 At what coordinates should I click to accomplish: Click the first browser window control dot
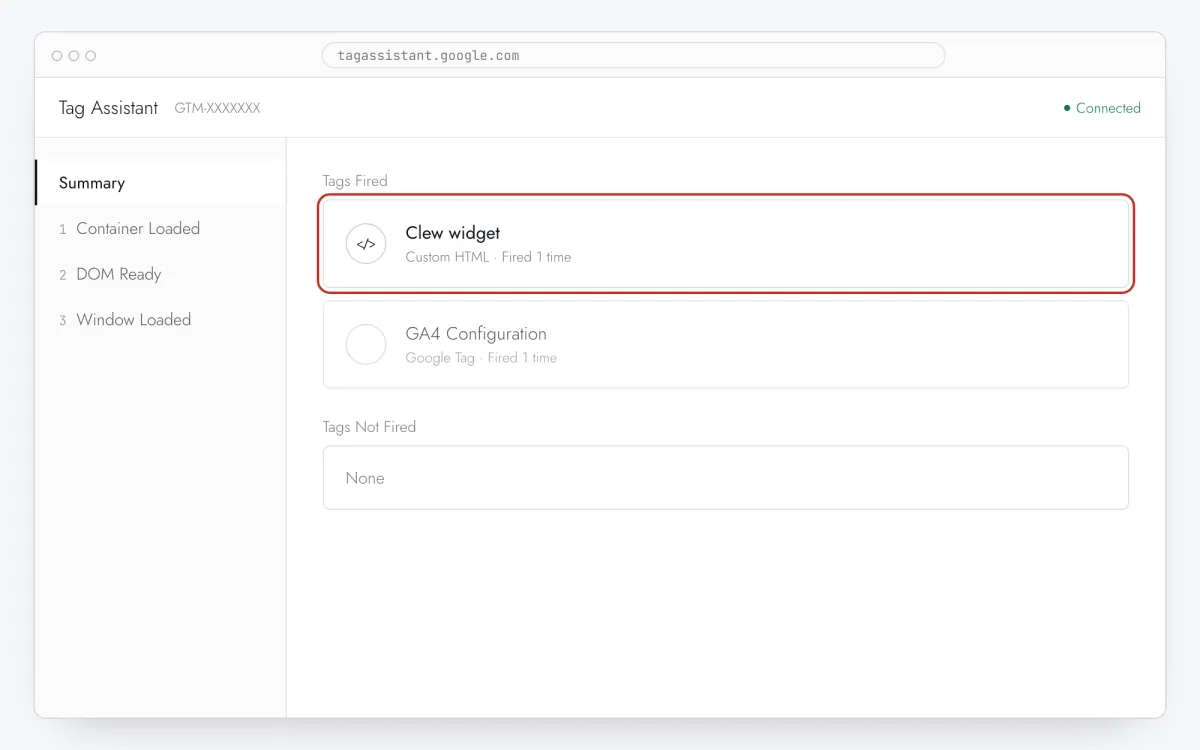click(x=57, y=56)
